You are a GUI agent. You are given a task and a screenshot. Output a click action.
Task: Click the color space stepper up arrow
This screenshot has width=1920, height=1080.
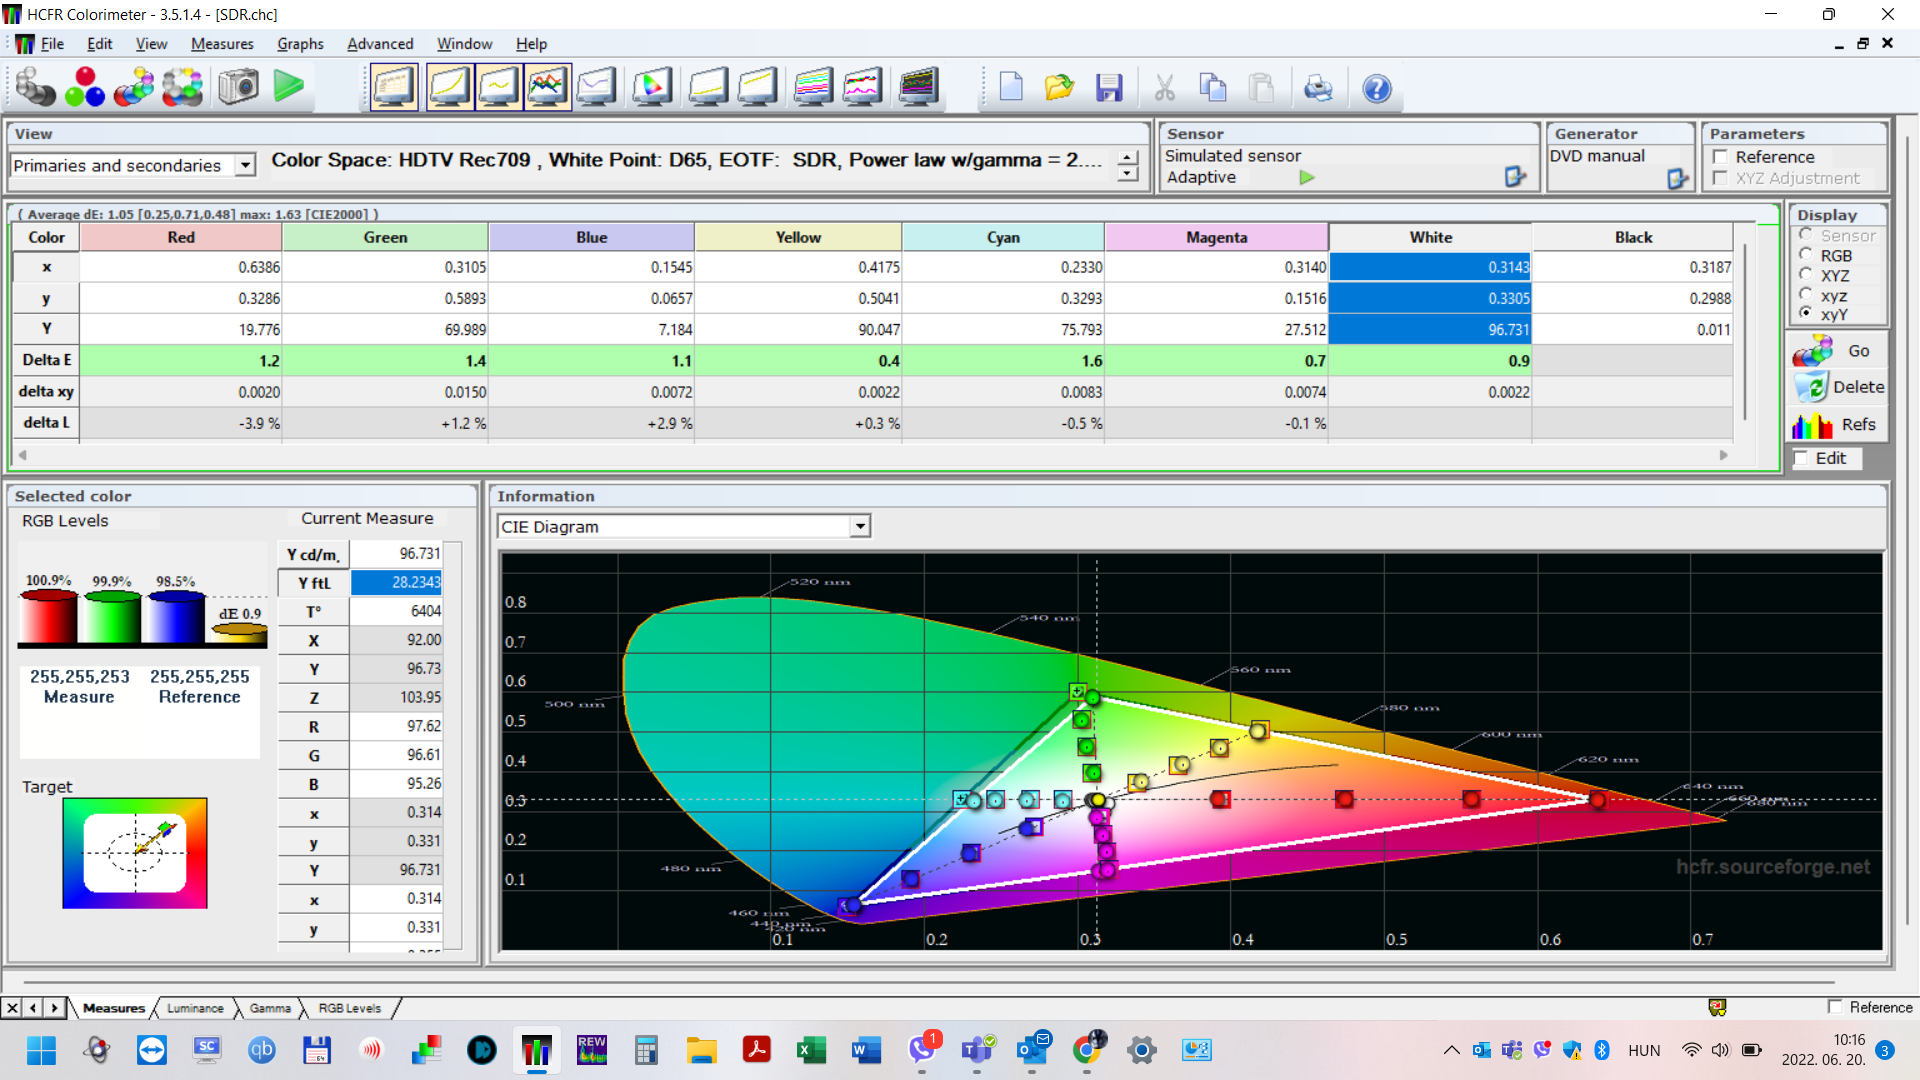pos(1128,157)
